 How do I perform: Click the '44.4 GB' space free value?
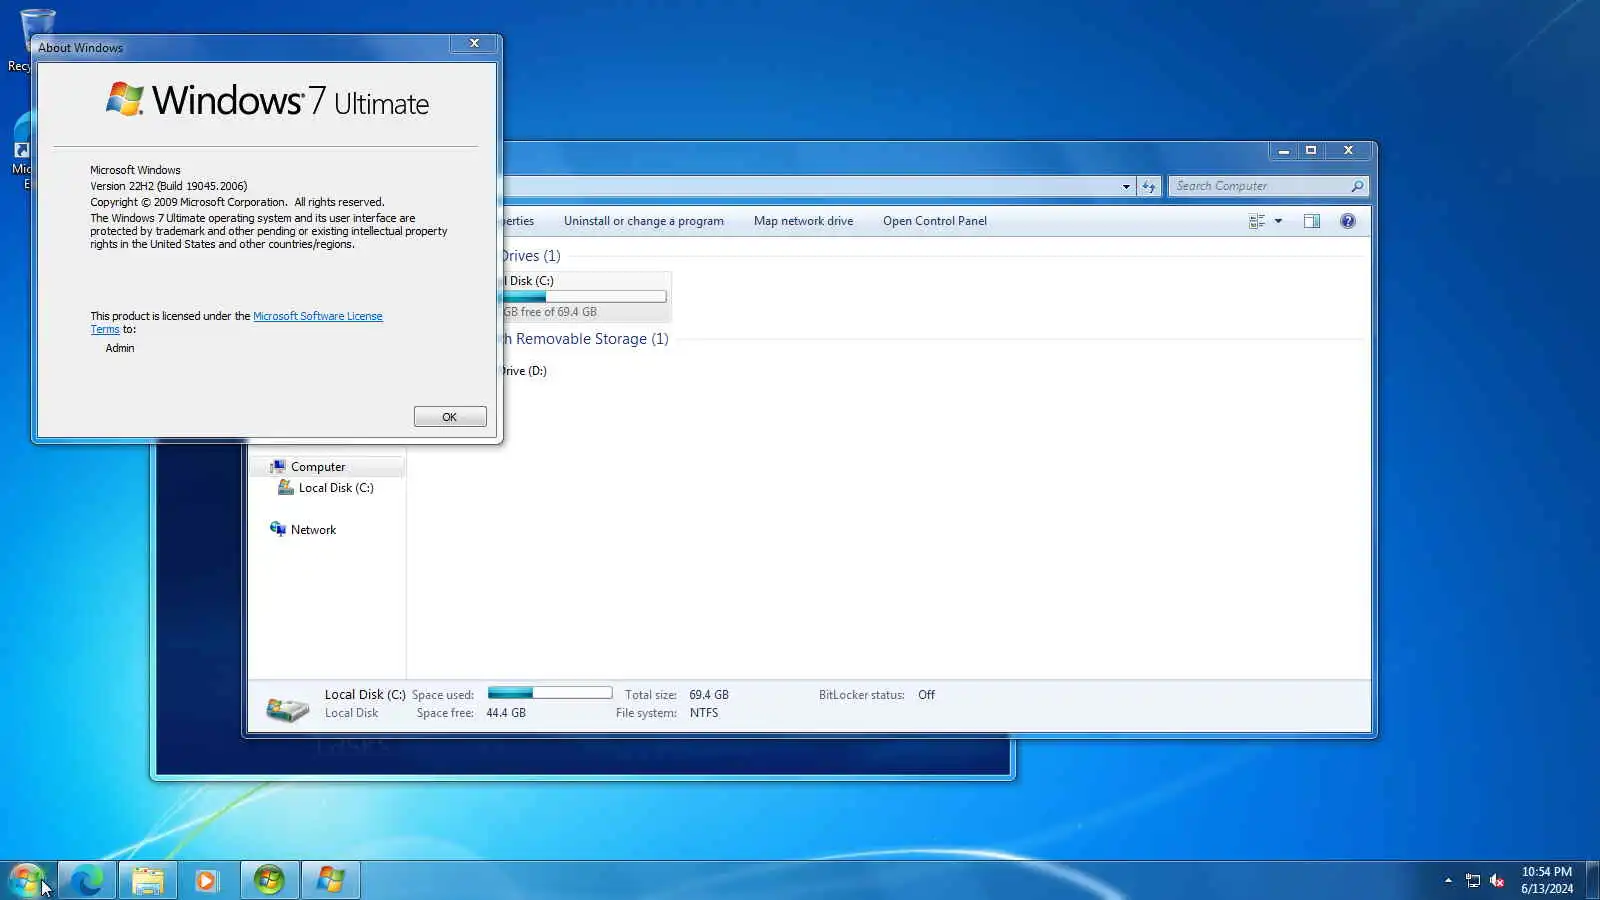coord(506,713)
